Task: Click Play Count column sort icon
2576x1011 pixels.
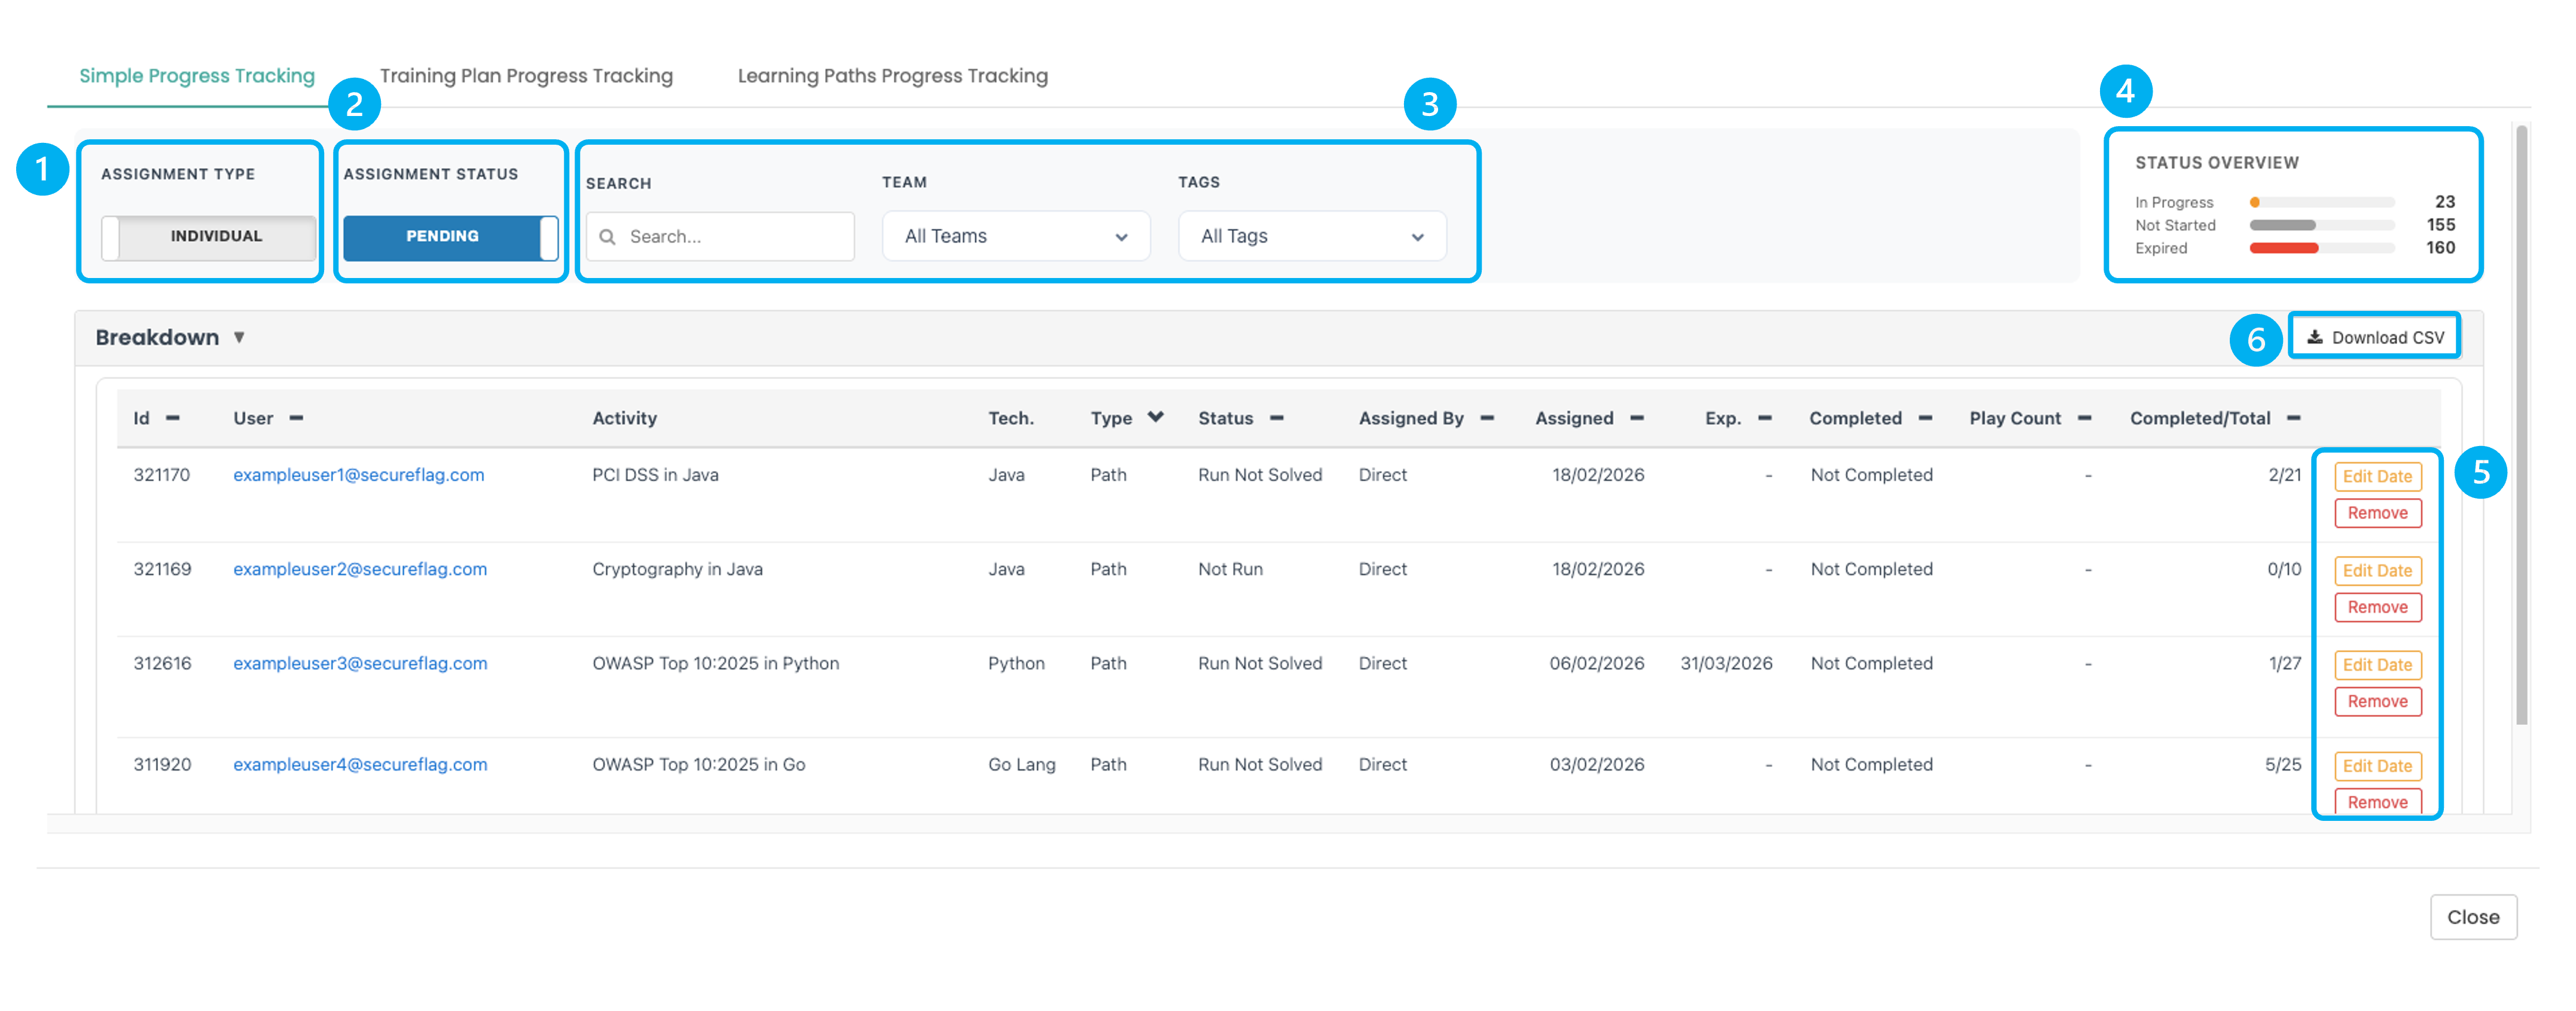Action: pyautogui.click(x=2084, y=418)
